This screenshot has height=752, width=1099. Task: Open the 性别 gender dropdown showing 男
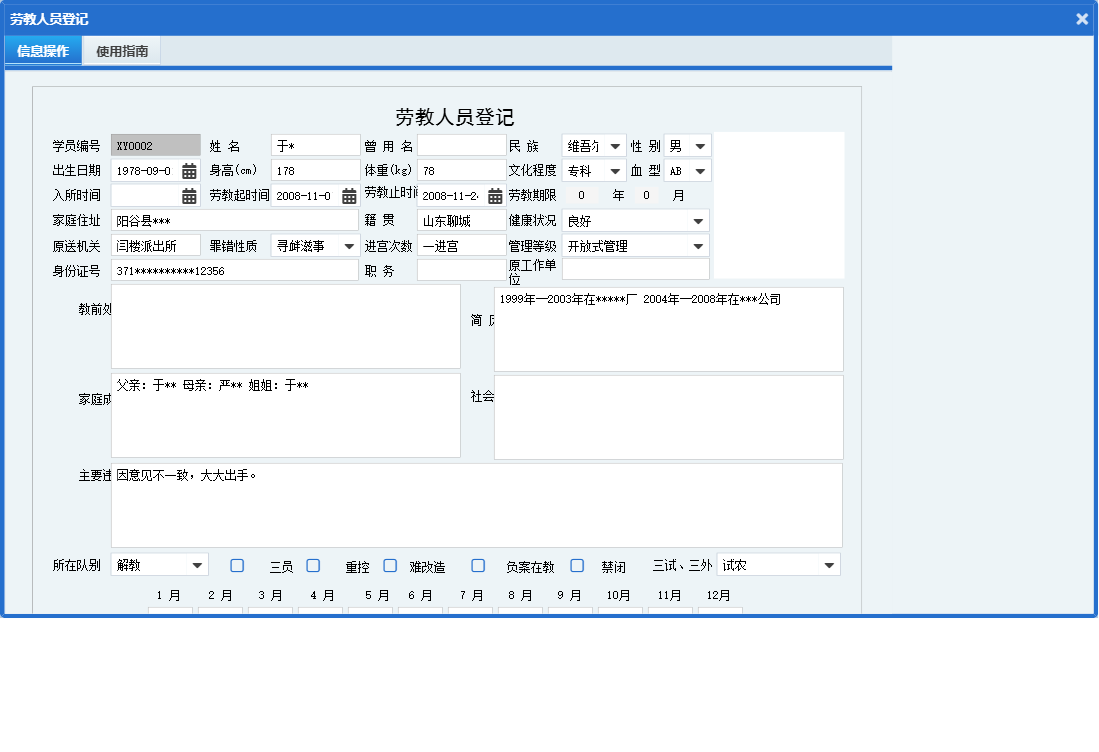[700, 145]
